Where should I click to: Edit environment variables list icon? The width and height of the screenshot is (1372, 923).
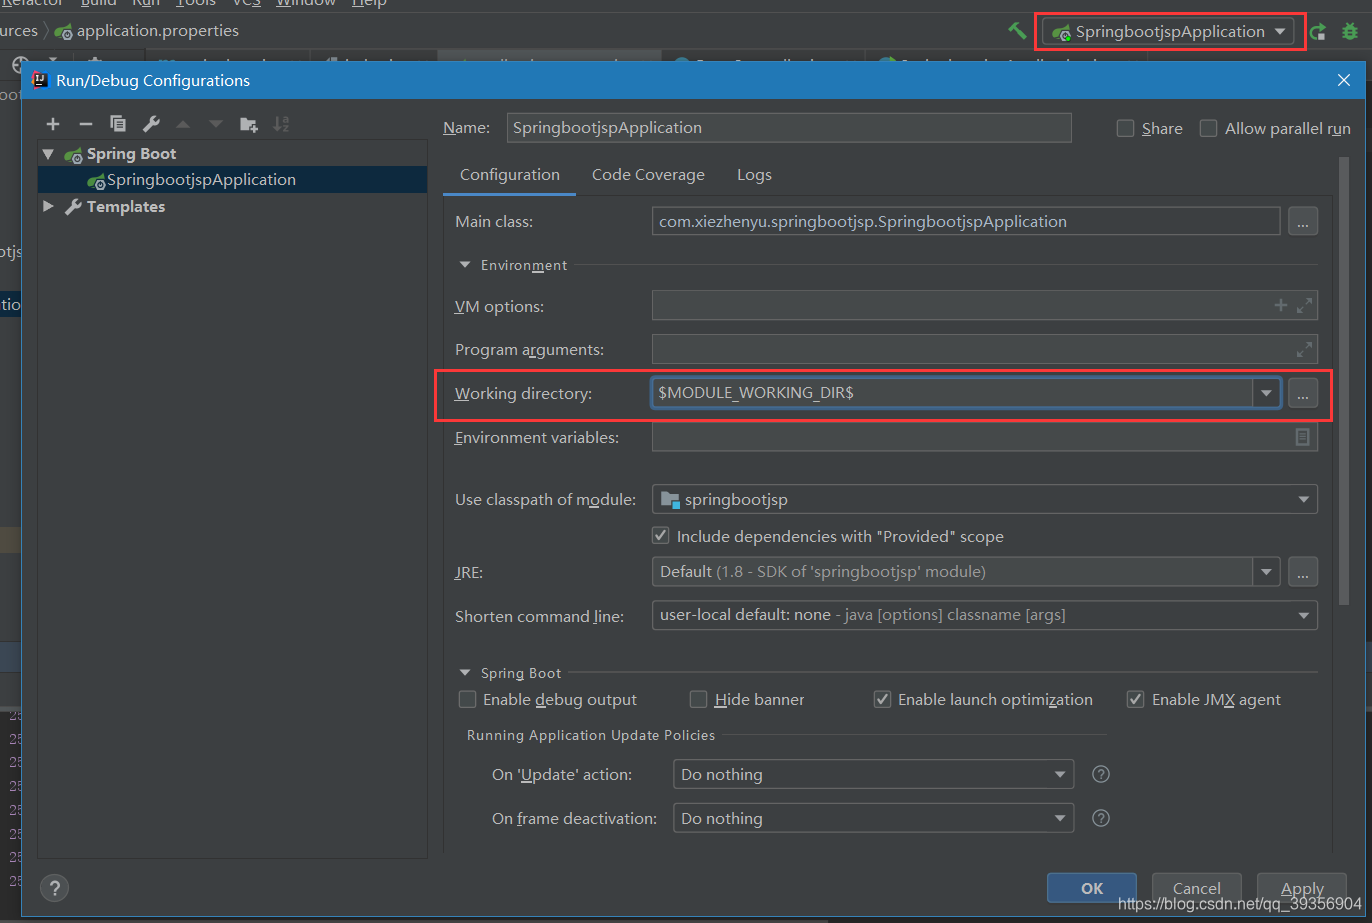pos(1302,437)
